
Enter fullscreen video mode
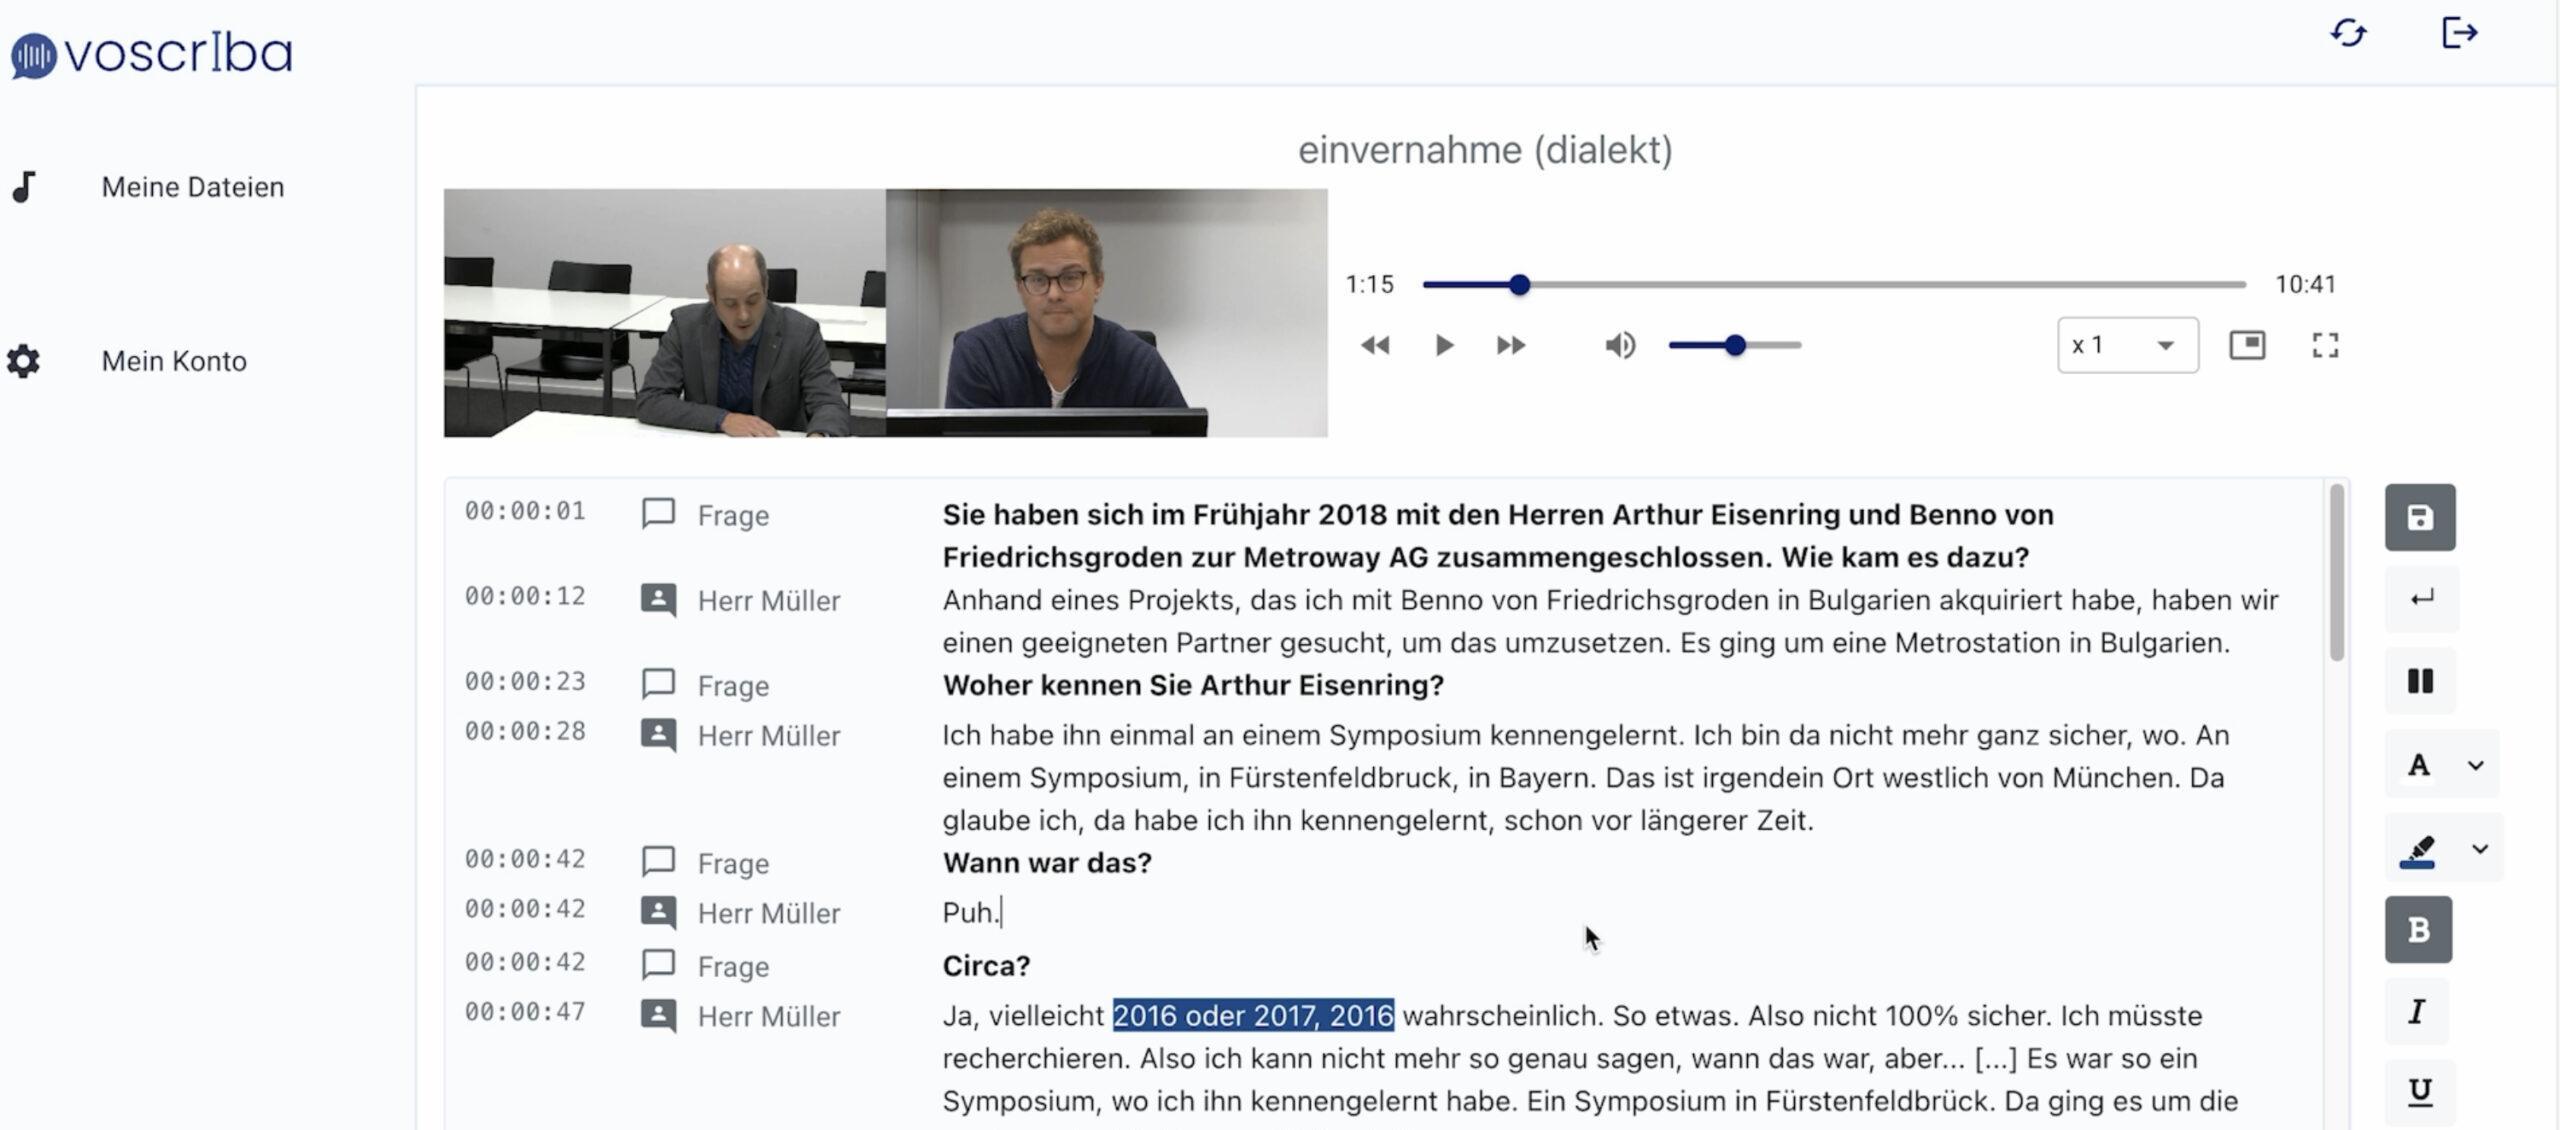pyautogui.click(x=2325, y=345)
